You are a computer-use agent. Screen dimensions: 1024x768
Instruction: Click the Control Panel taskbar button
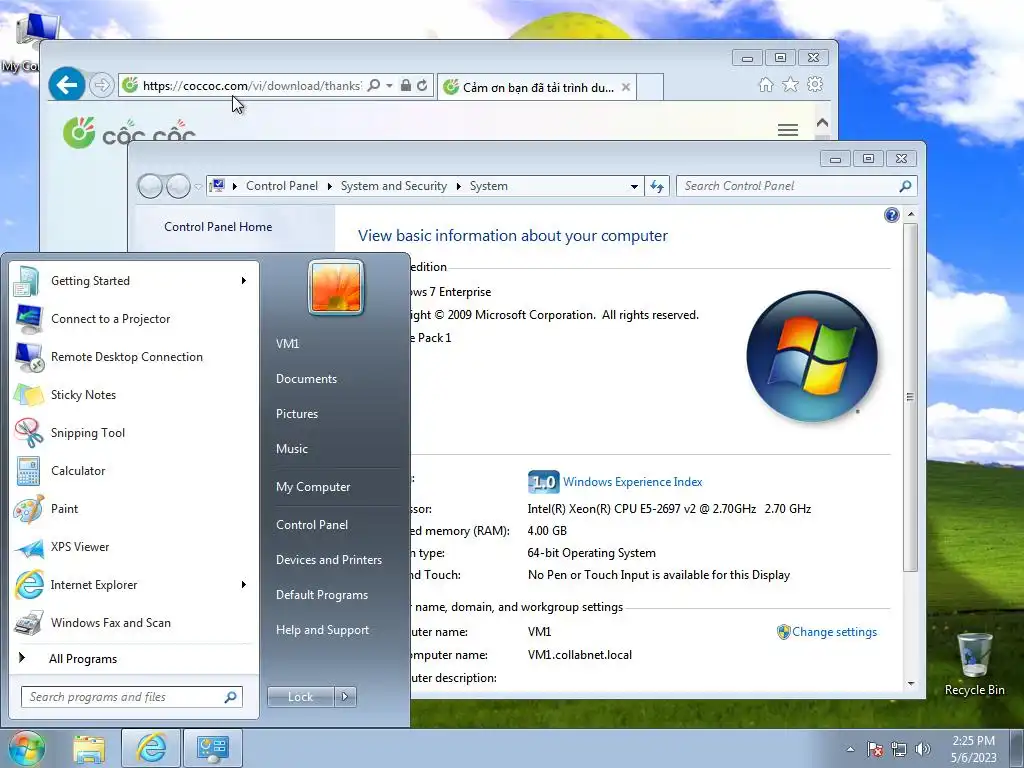click(x=213, y=748)
